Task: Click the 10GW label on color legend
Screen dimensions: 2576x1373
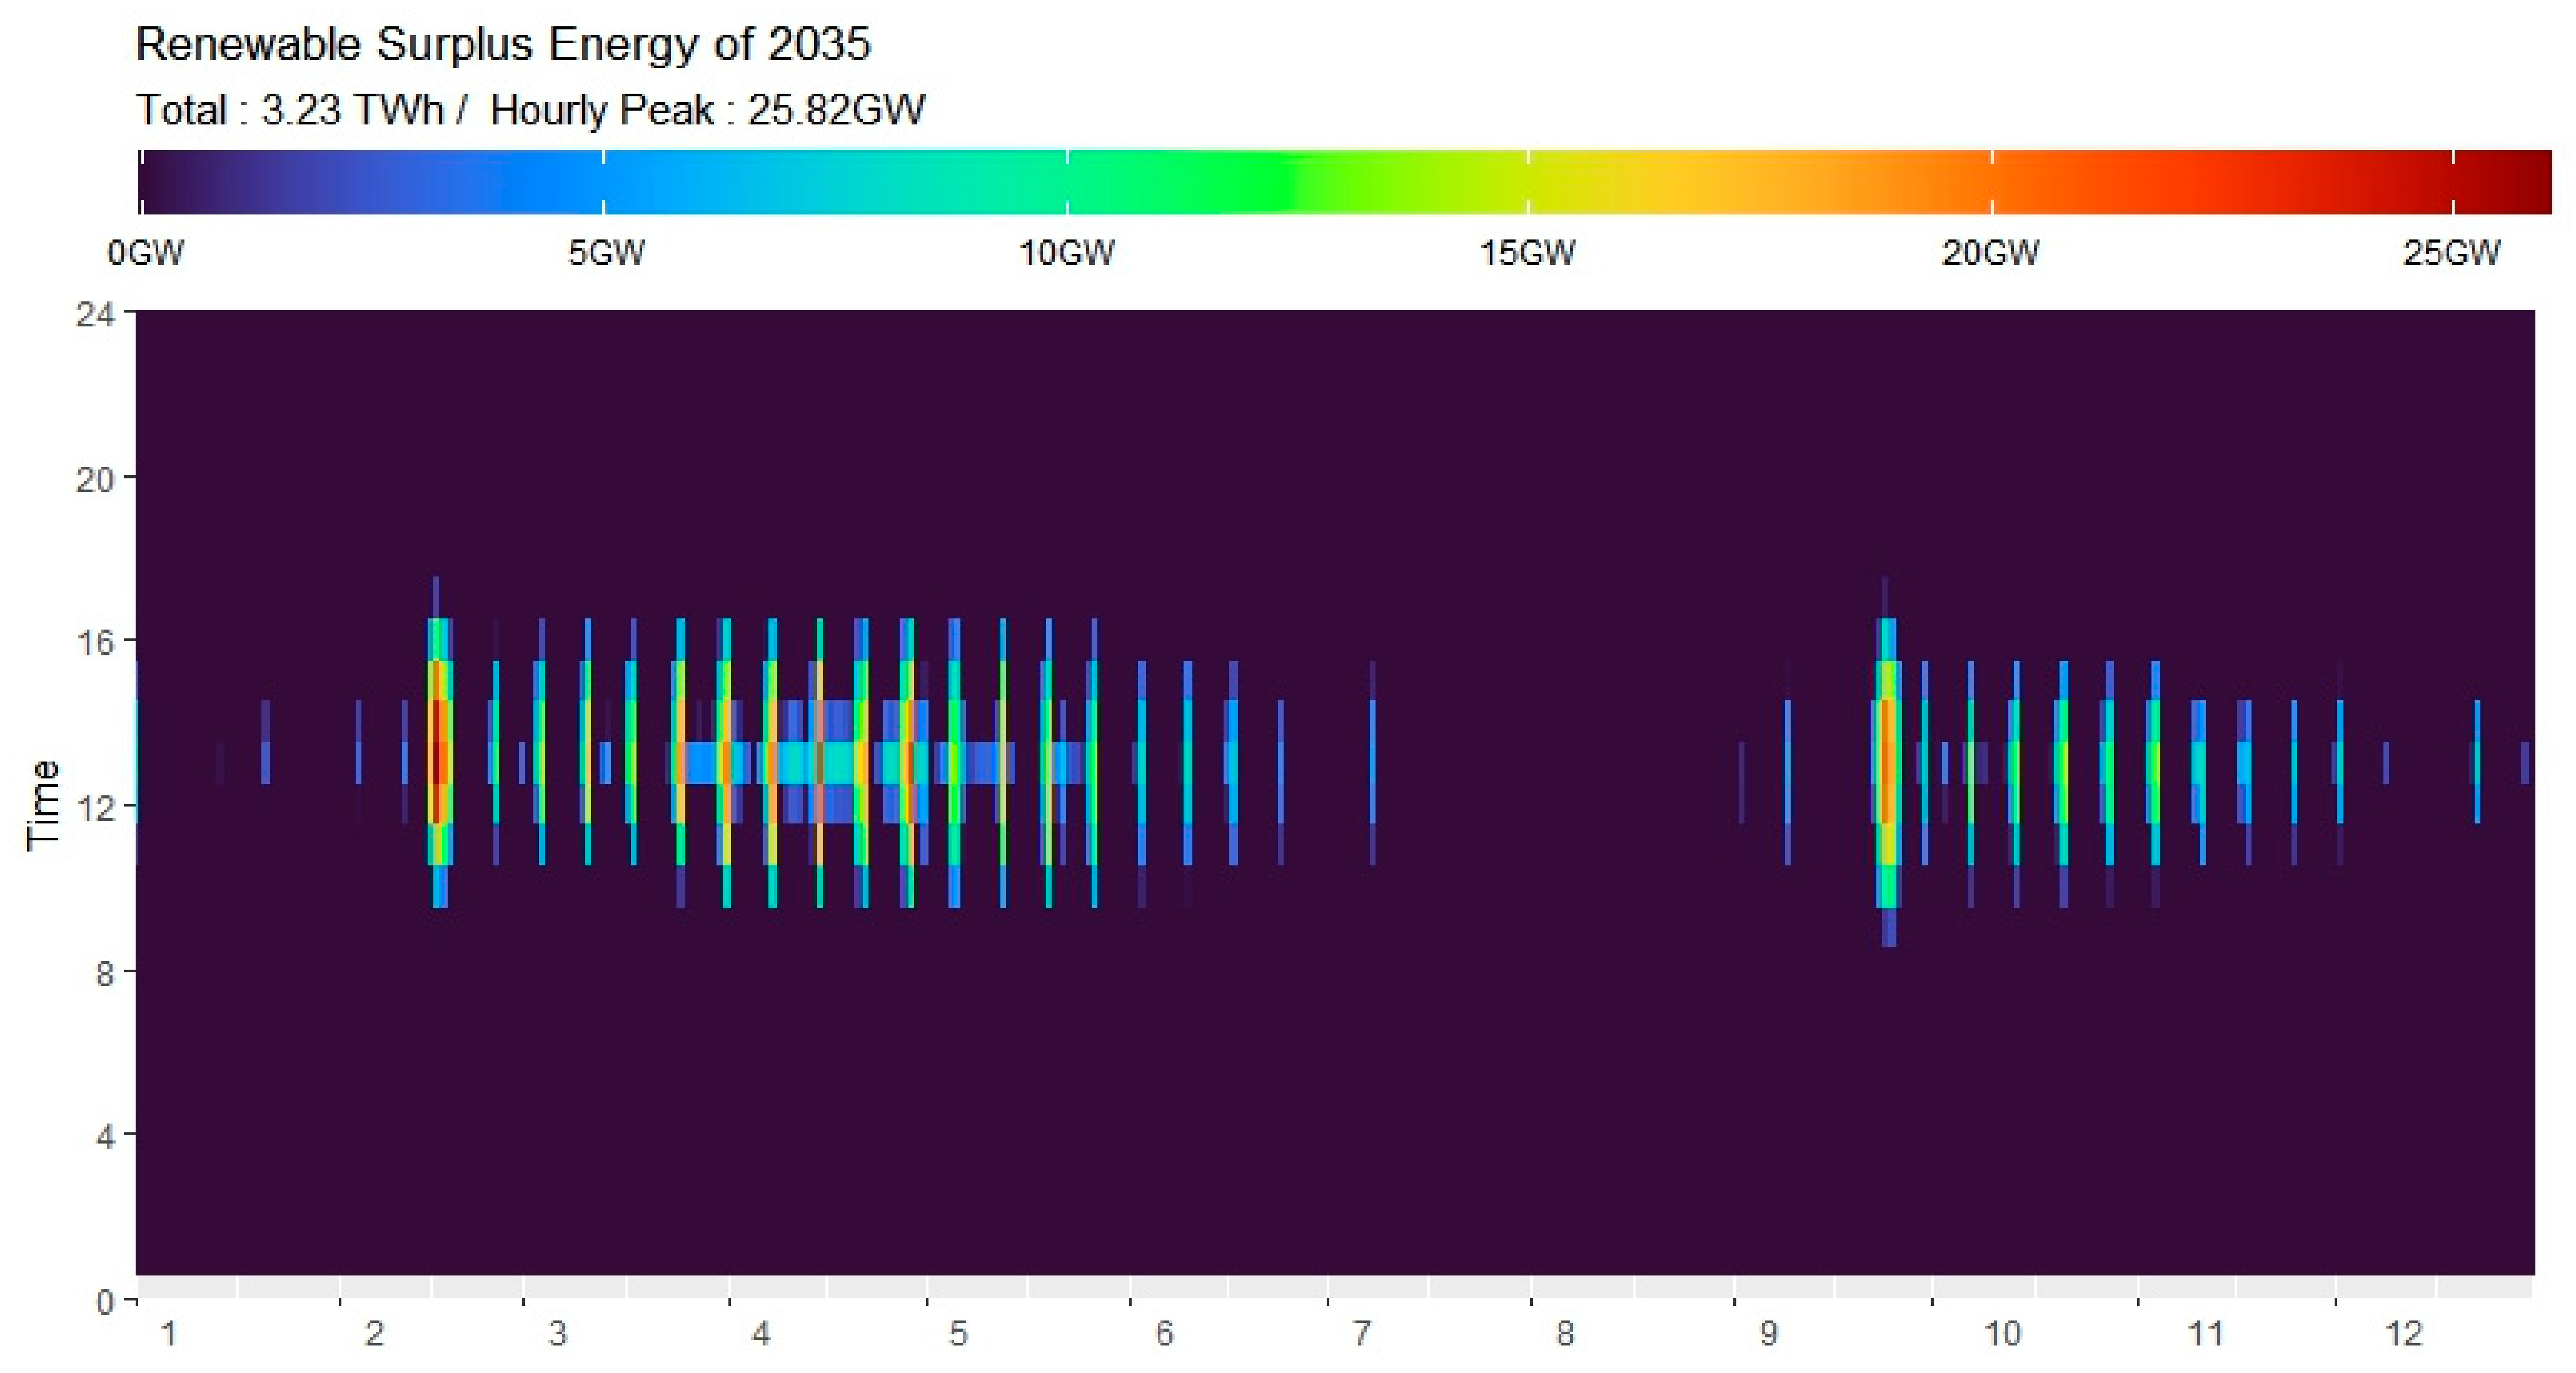Action: pyautogui.click(x=1066, y=253)
